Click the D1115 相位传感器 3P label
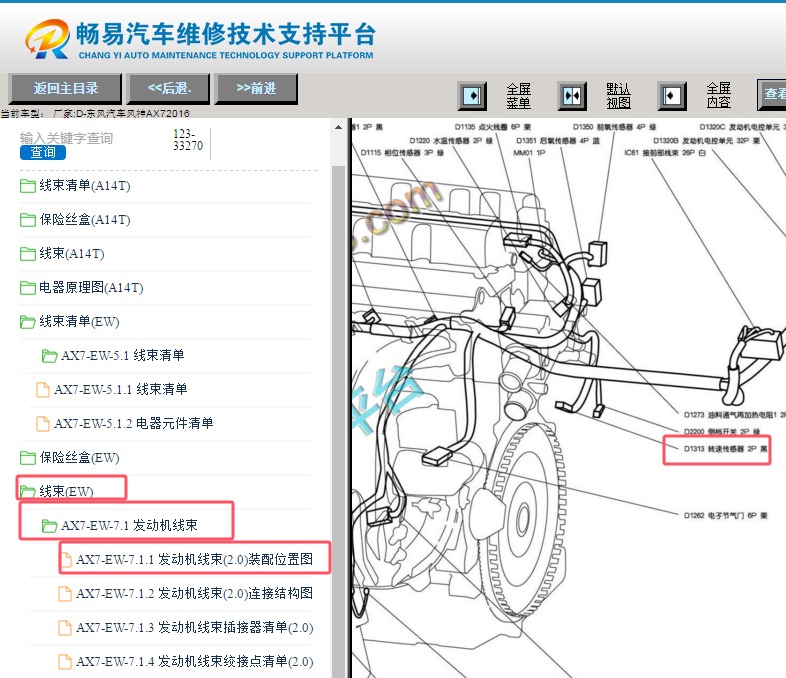This screenshot has width=786, height=678. pyautogui.click(x=402, y=153)
